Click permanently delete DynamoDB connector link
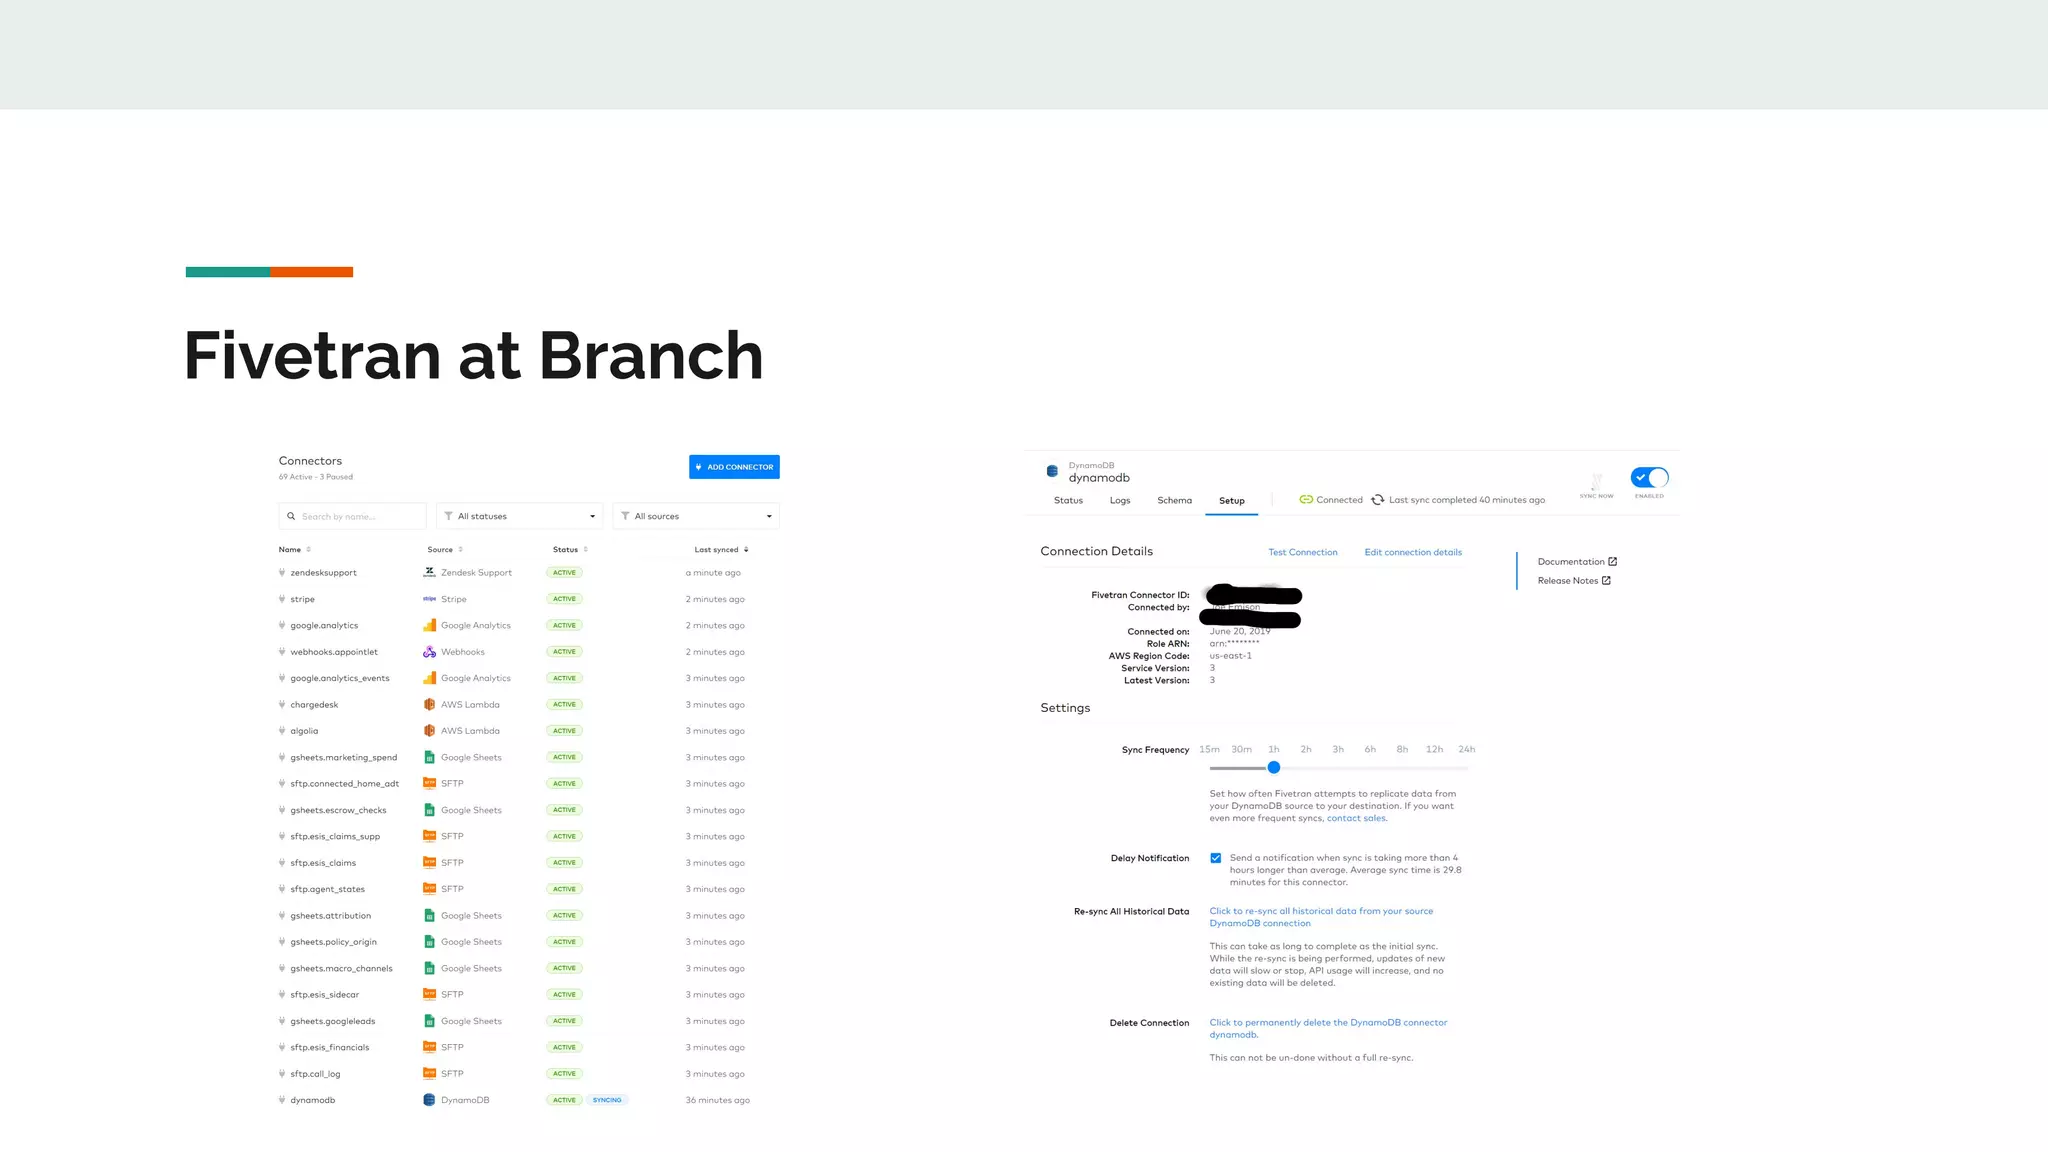Screen dimensions: 2048x1152 point(1328,1028)
